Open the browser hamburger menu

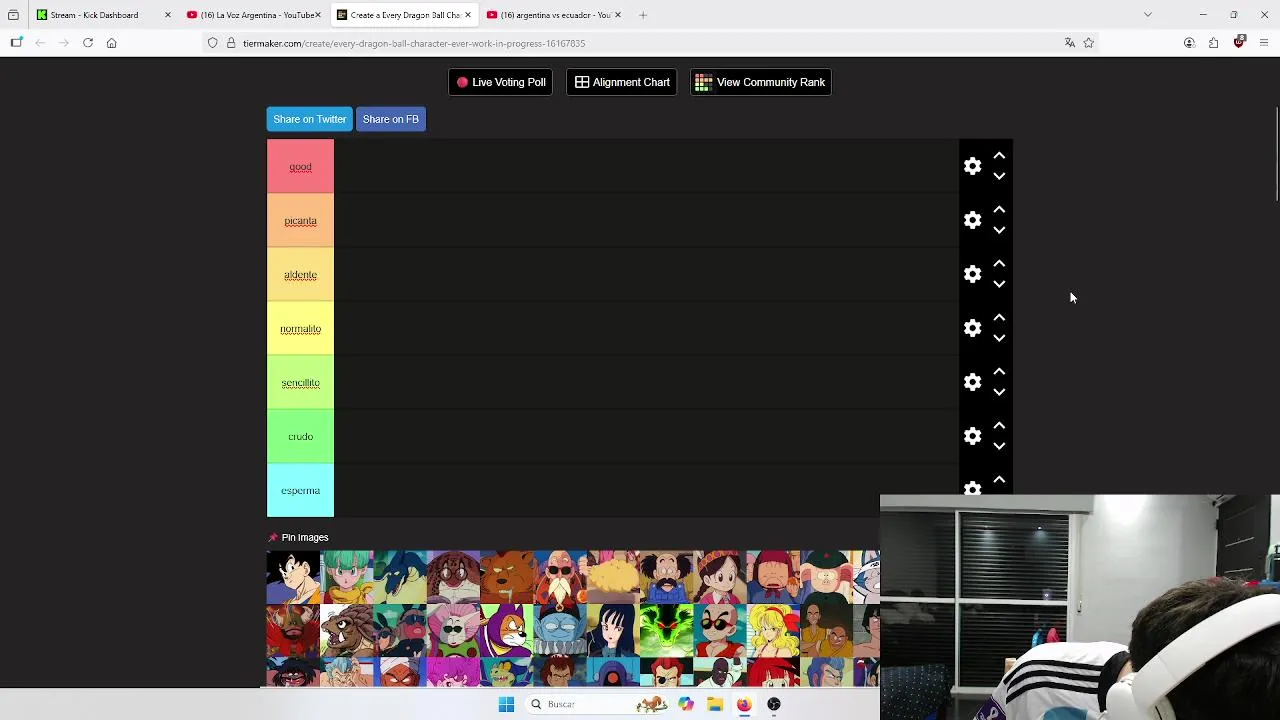pos(1264,43)
